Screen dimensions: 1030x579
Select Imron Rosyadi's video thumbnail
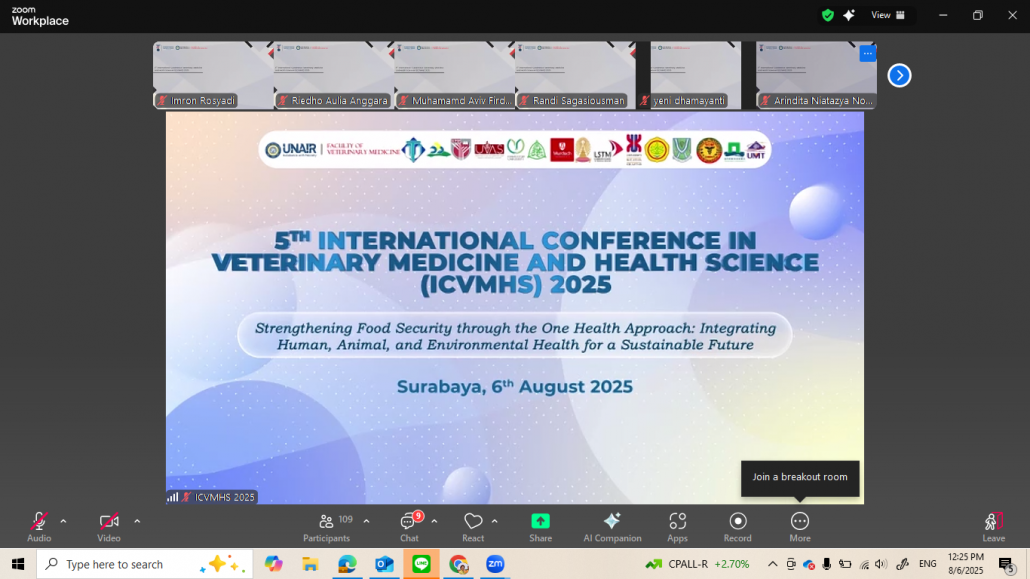(213, 76)
